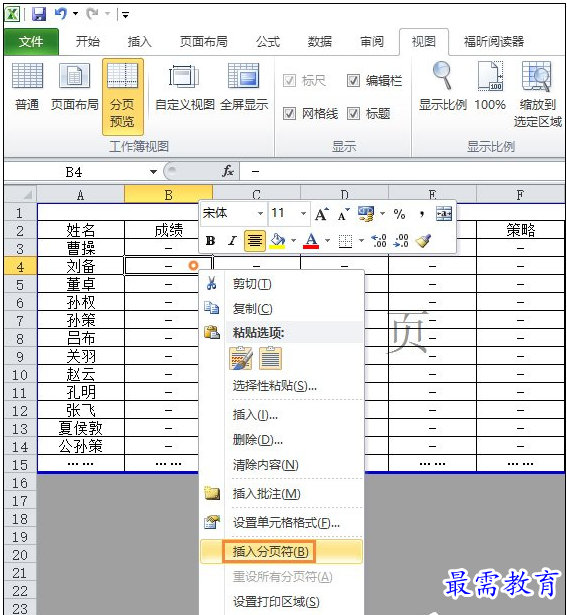The height and width of the screenshot is (615, 567).
Task: Switch to Page Layout (页面布局) view button
Action: (x=75, y=87)
